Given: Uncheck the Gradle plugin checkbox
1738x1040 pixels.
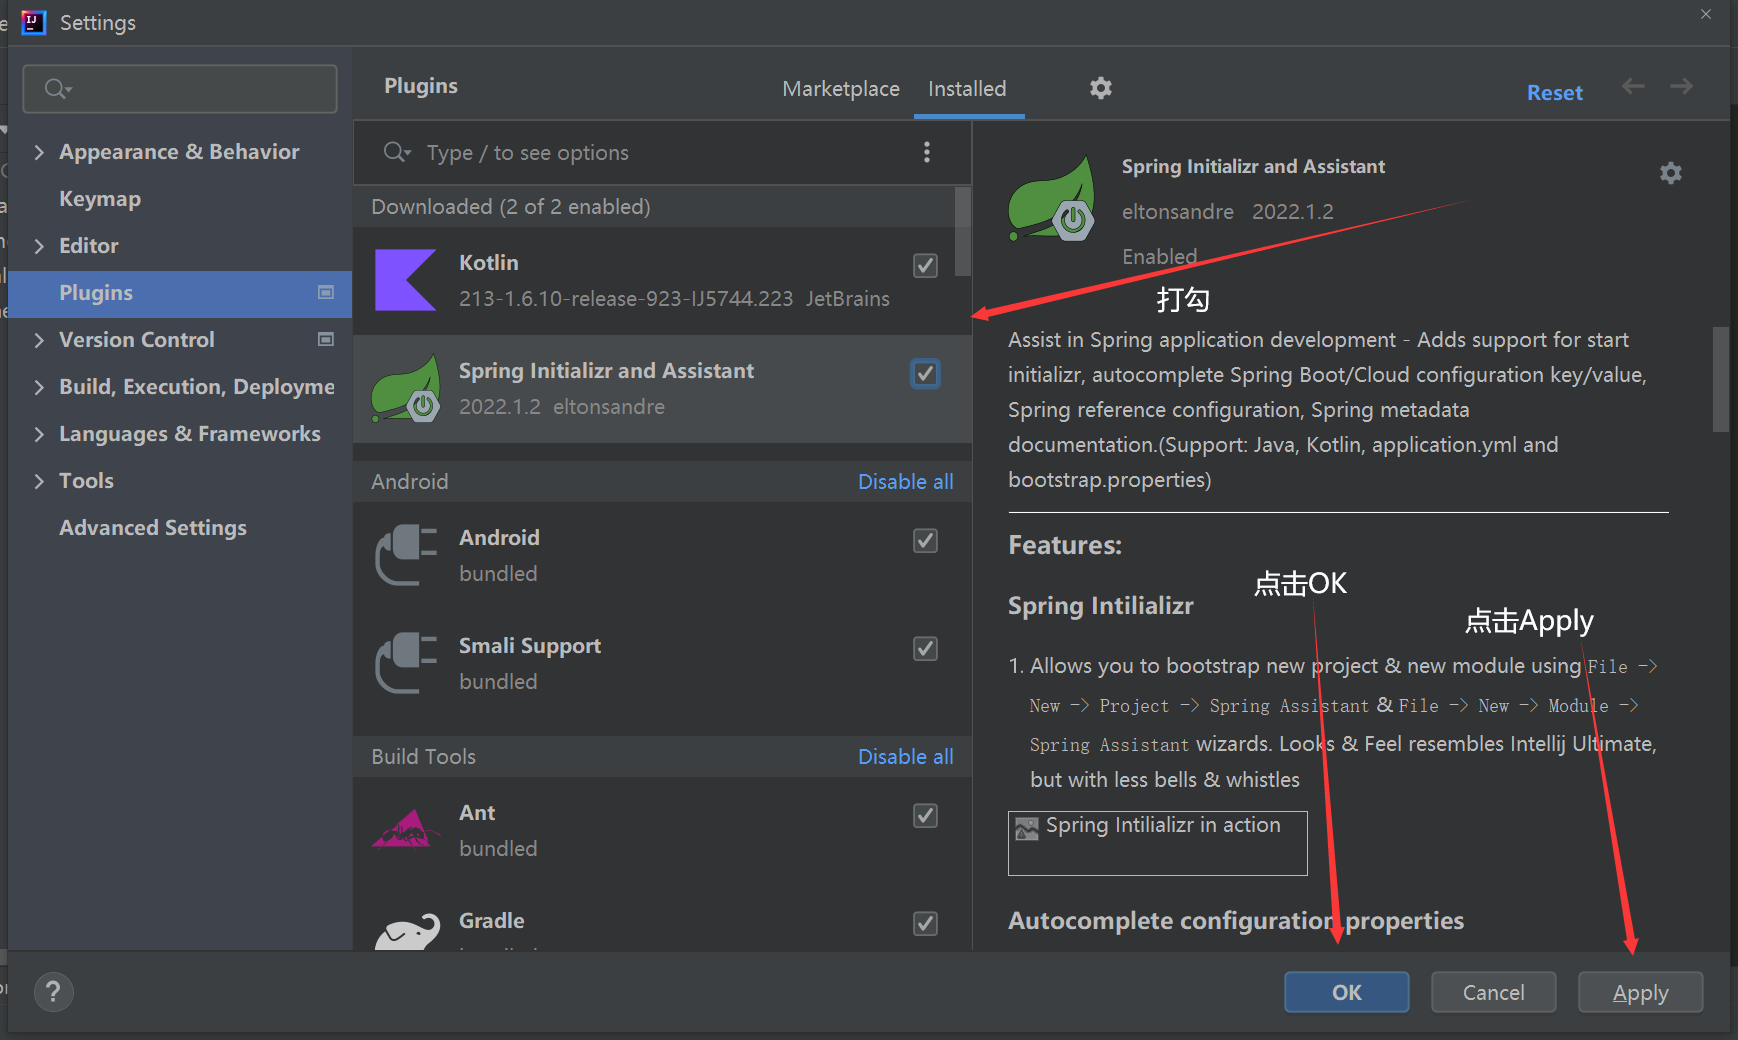Looking at the screenshot, I should coord(926,923).
